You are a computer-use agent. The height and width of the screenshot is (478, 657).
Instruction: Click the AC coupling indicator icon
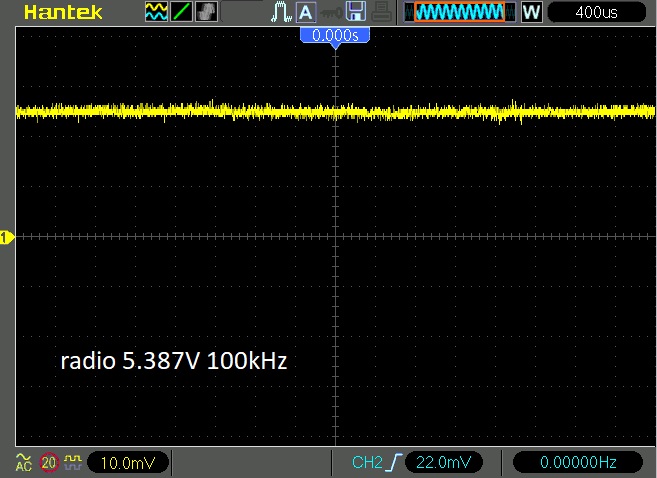point(23,462)
